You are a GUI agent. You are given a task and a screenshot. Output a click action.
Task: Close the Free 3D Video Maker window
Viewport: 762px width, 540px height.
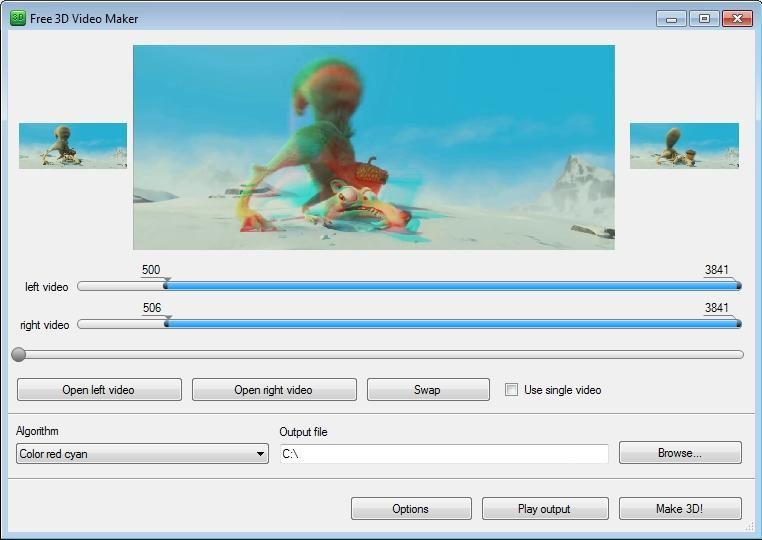pos(737,19)
